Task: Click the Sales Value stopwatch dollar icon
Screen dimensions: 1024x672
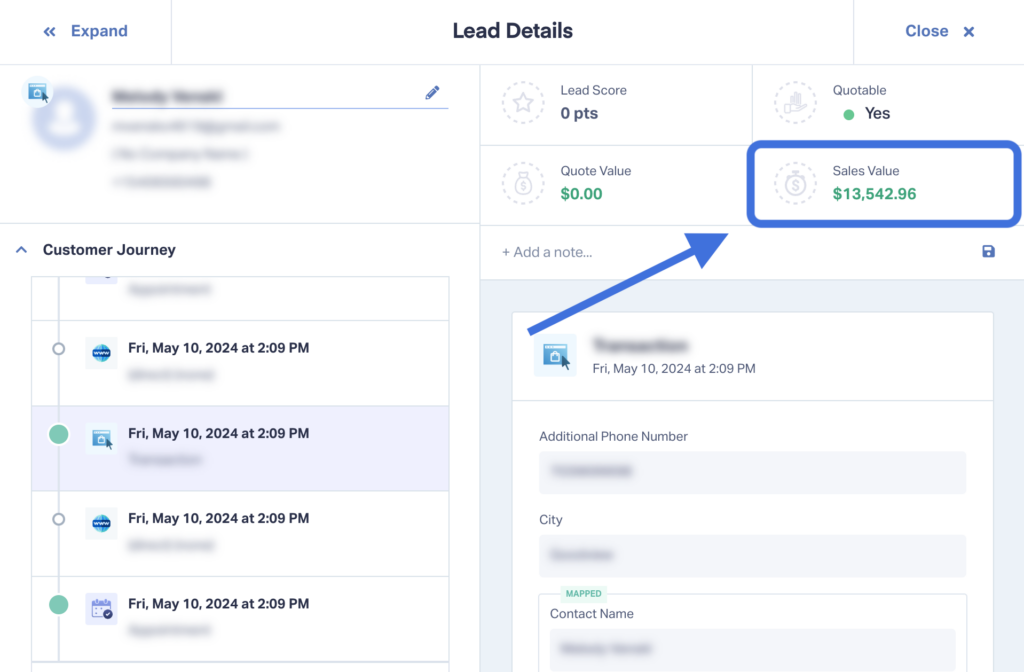Action: point(795,184)
